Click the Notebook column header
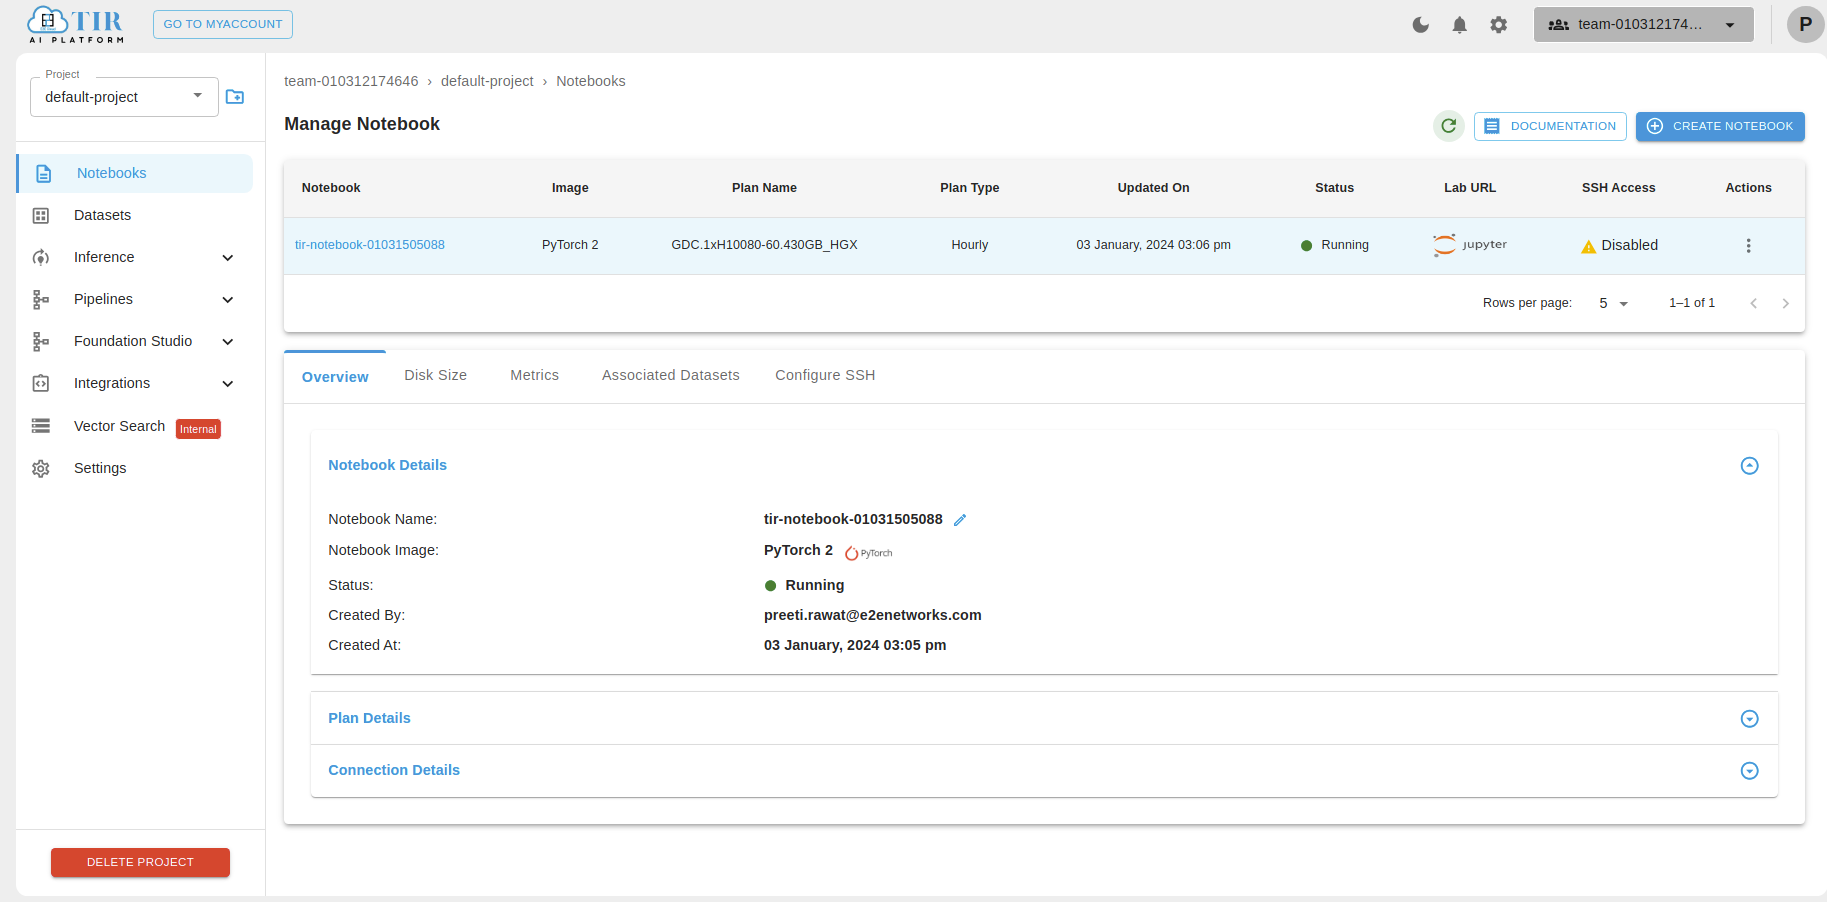Screen dimensions: 1827x902 [x=331, y=188]
